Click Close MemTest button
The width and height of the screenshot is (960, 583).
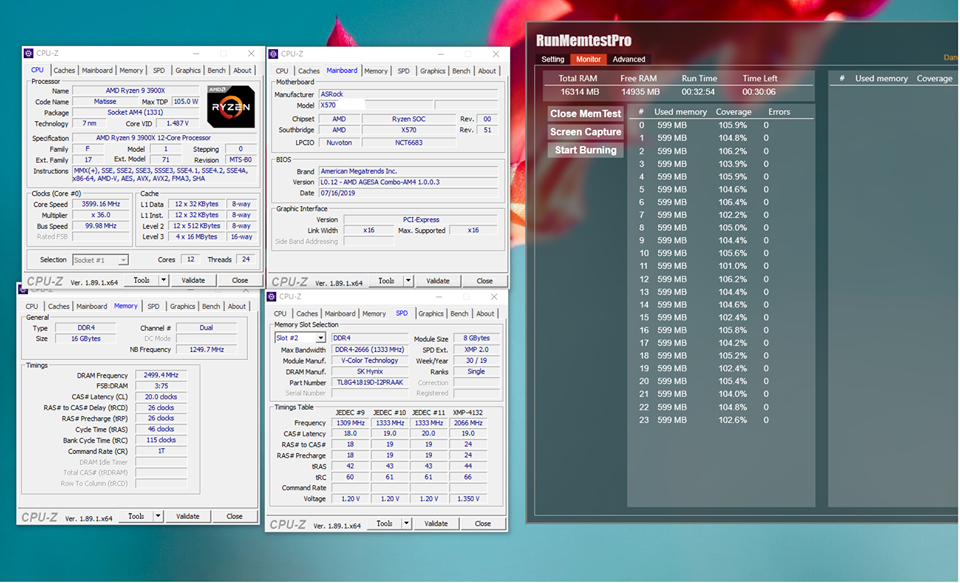[585, 114]
